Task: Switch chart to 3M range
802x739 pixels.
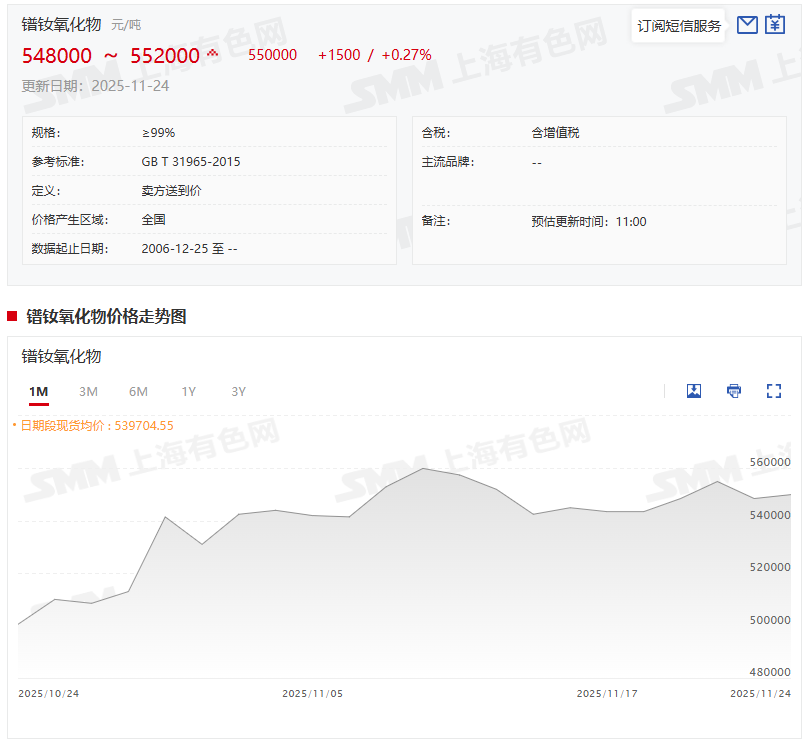Action: click(x=88, y=392)
